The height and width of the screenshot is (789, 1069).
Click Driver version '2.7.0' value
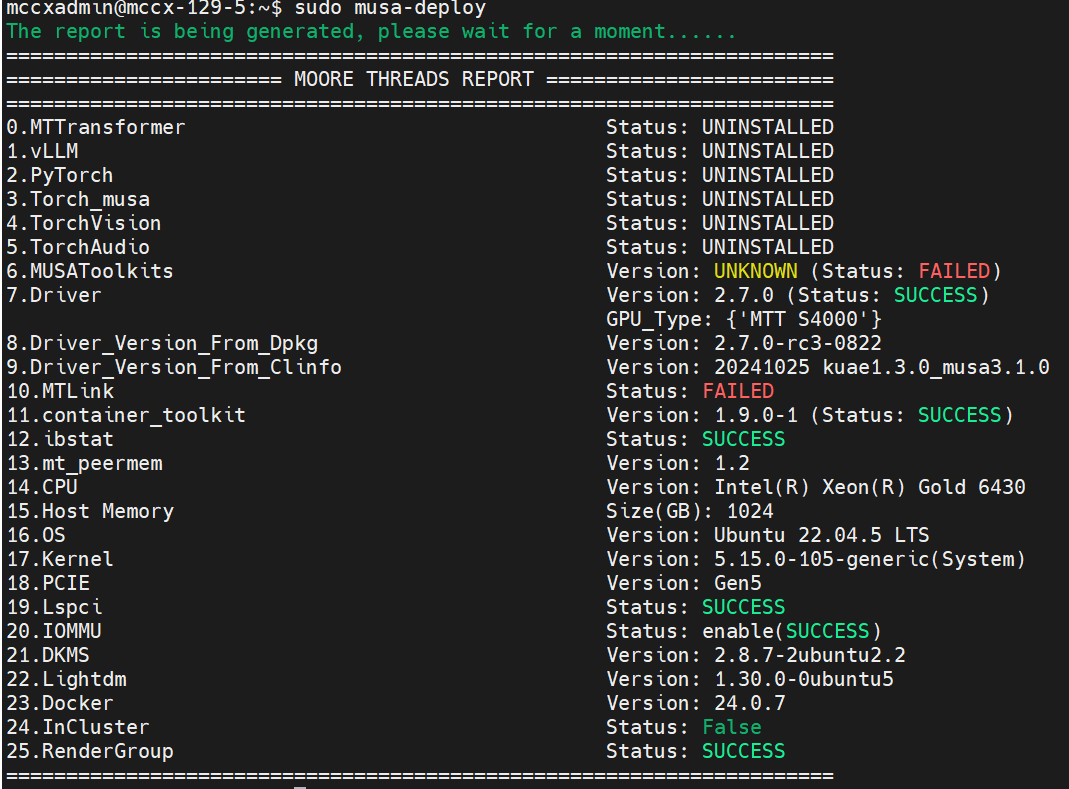click(x=744, y=295)
